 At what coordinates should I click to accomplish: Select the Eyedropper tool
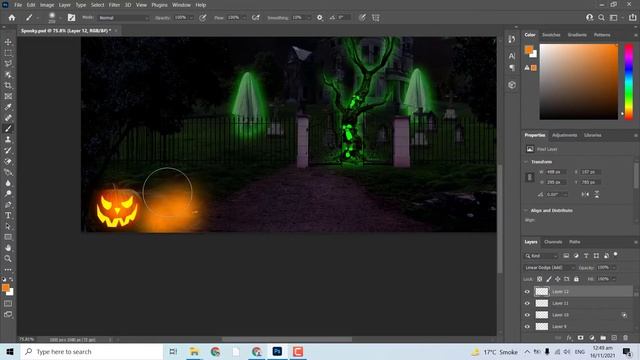pyautogui.click(x=8, y=107)
